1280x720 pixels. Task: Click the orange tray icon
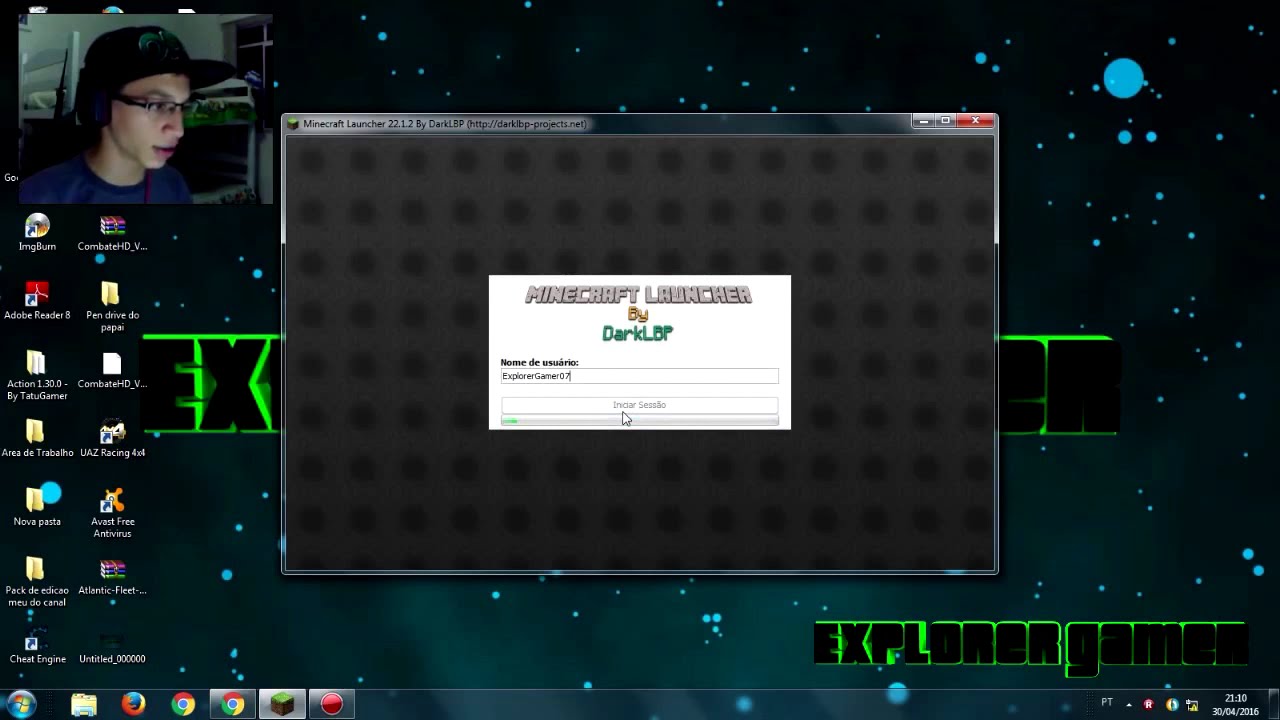(x=1171, y=704)
